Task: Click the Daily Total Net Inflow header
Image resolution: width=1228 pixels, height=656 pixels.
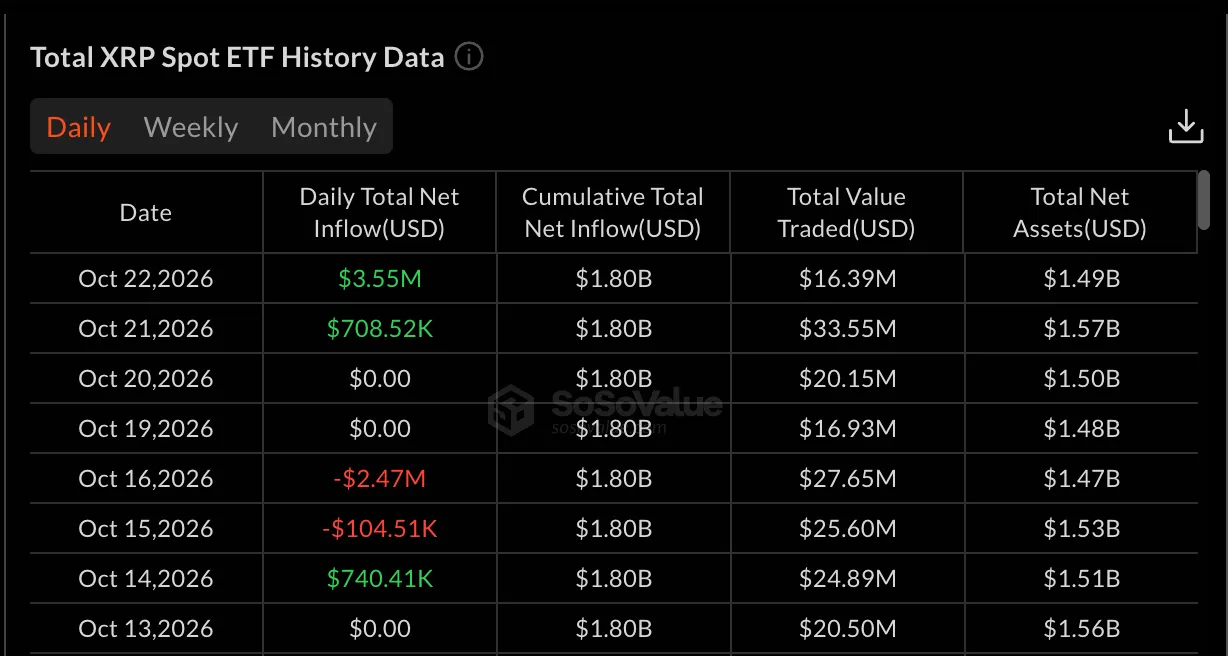Action: coord(379,212)
